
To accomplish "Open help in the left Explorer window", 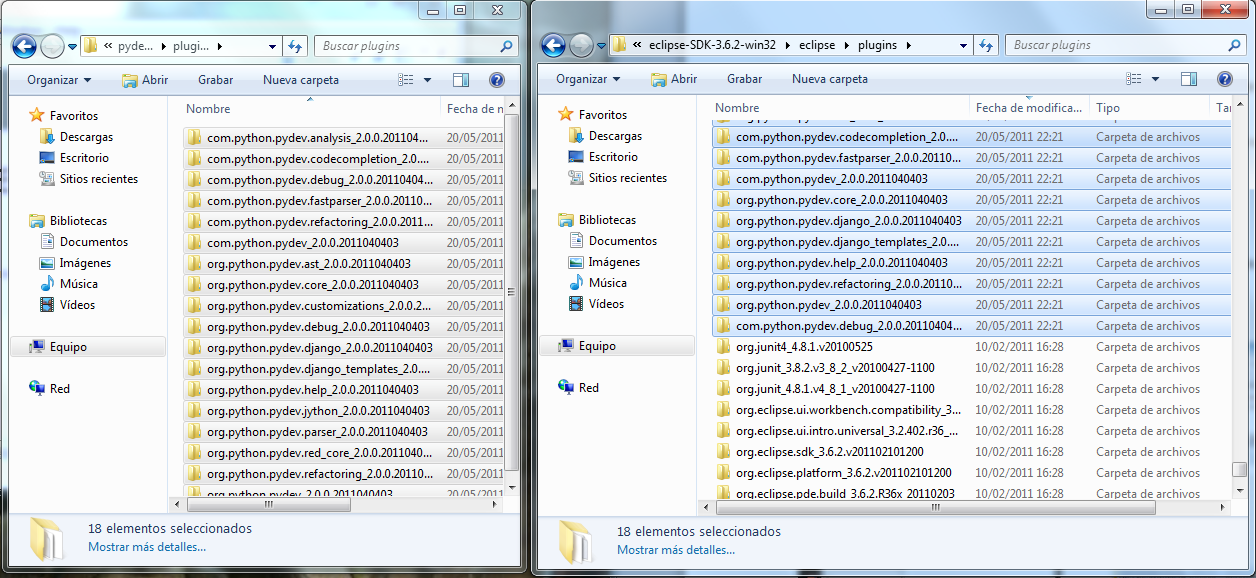I will coord(497,80).
